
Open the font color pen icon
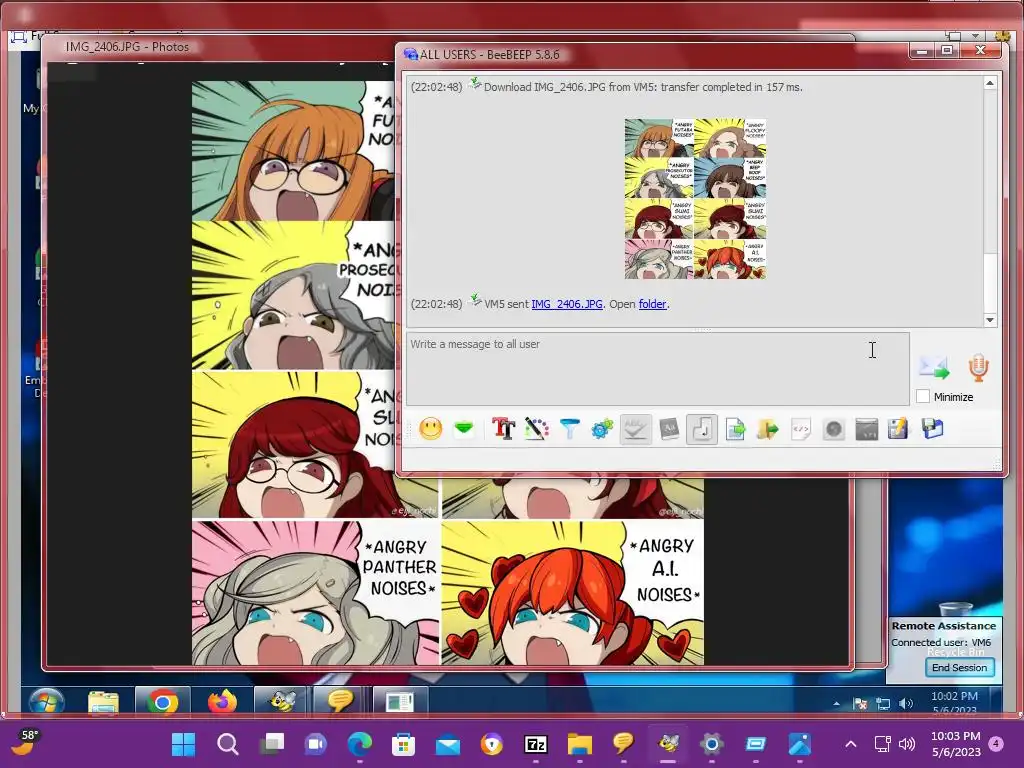(x=536, y=429)
